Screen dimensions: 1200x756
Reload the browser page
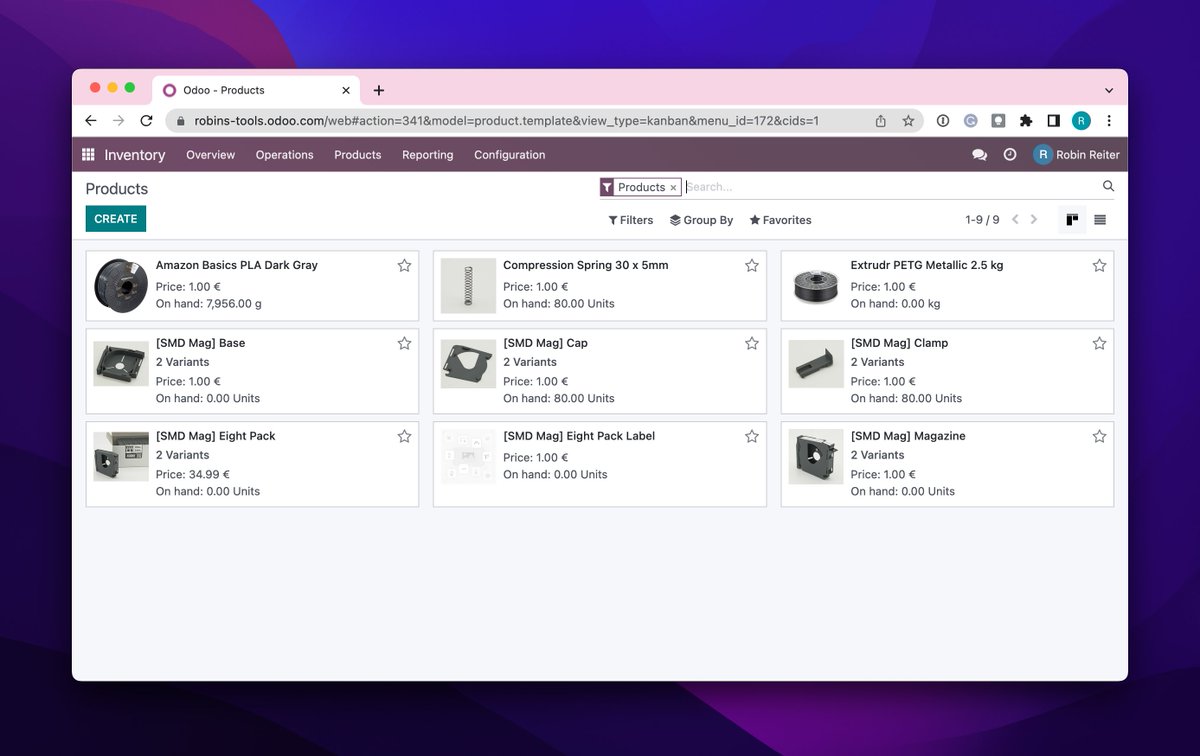click(146, 121)
